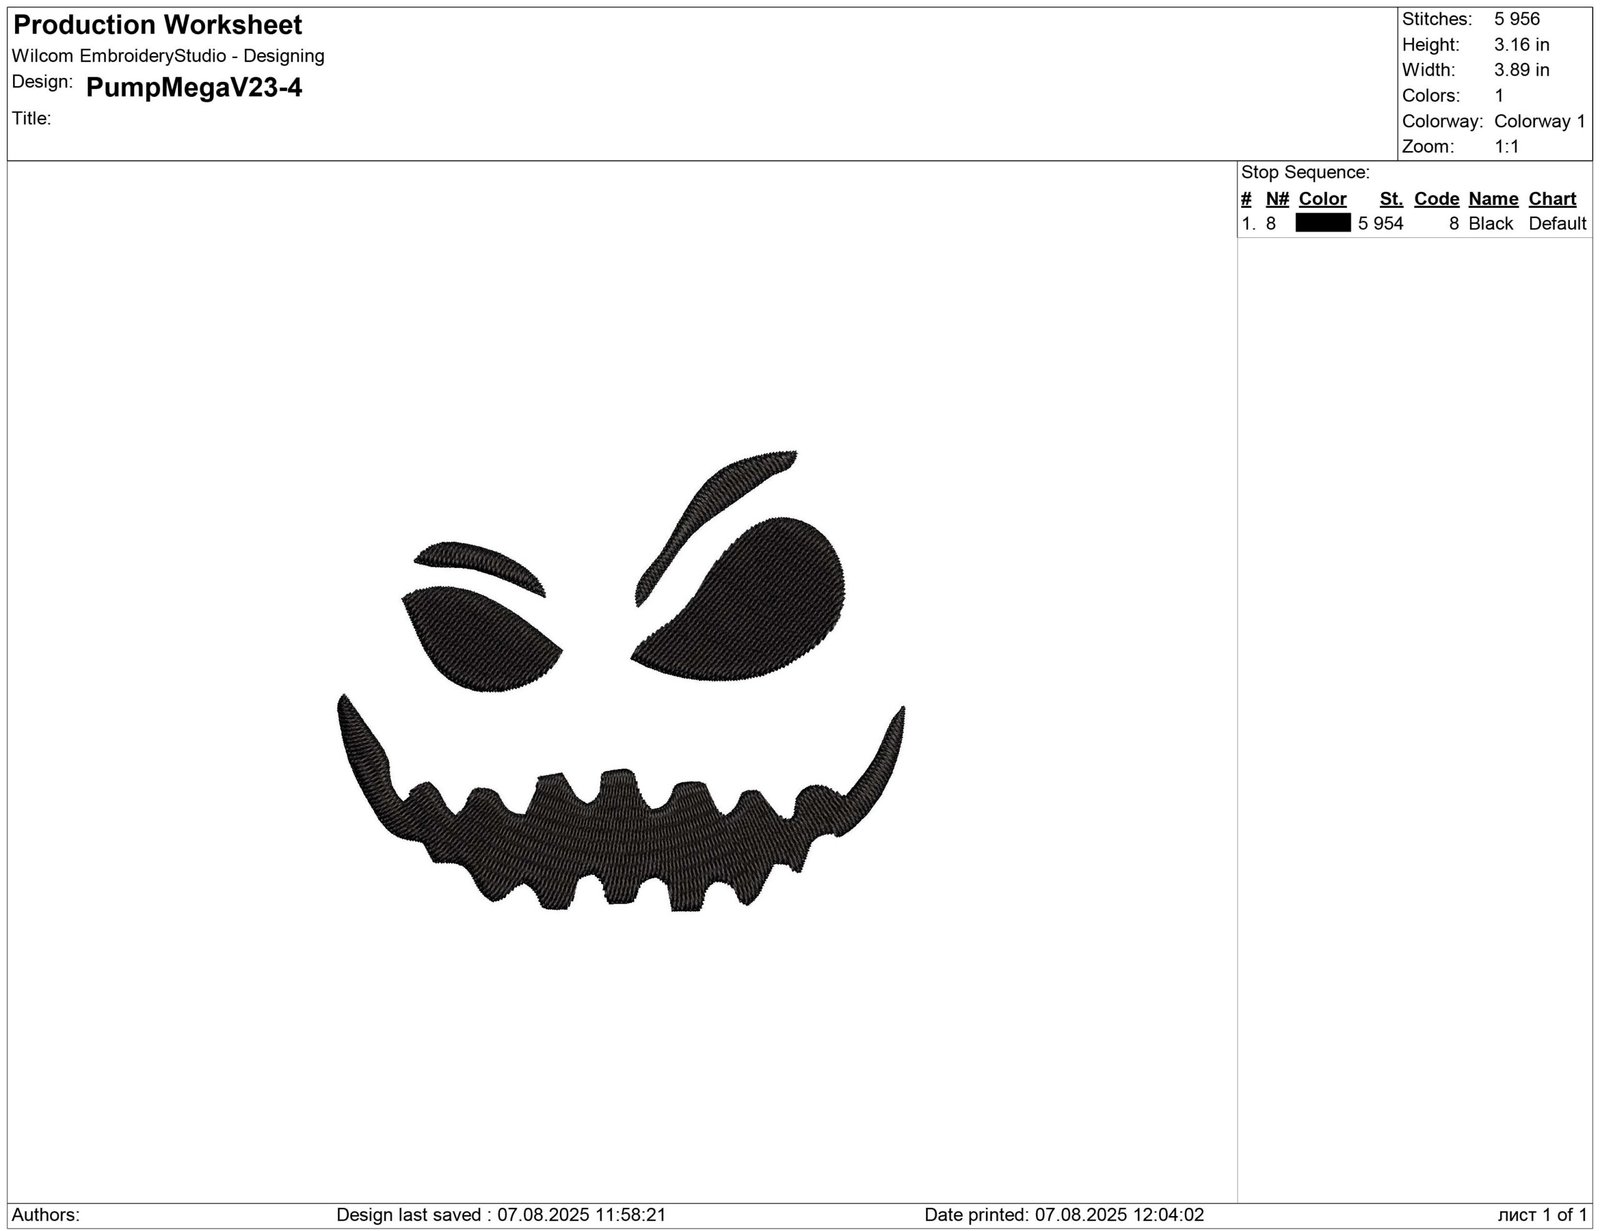Image resolution: width=1600 pixels, height=1231 pixels.
Task: Click the Stop Sequence label
Action: [x=1305, y=171]
